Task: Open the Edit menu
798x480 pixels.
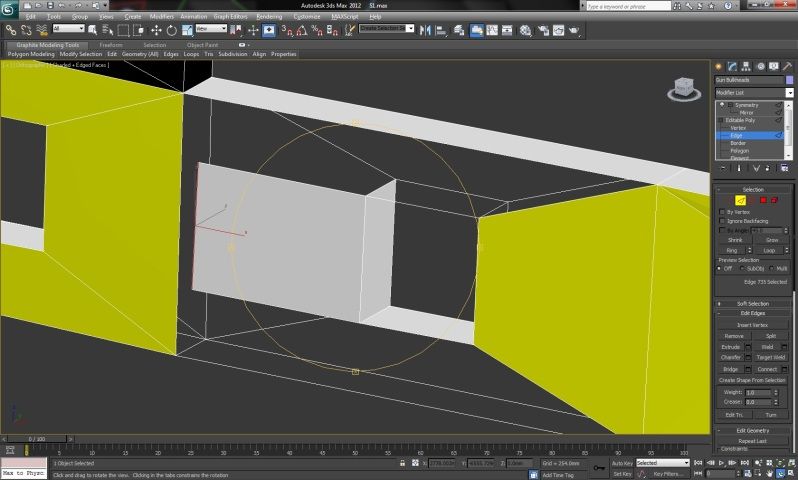Action: click(x=31, y=17)
